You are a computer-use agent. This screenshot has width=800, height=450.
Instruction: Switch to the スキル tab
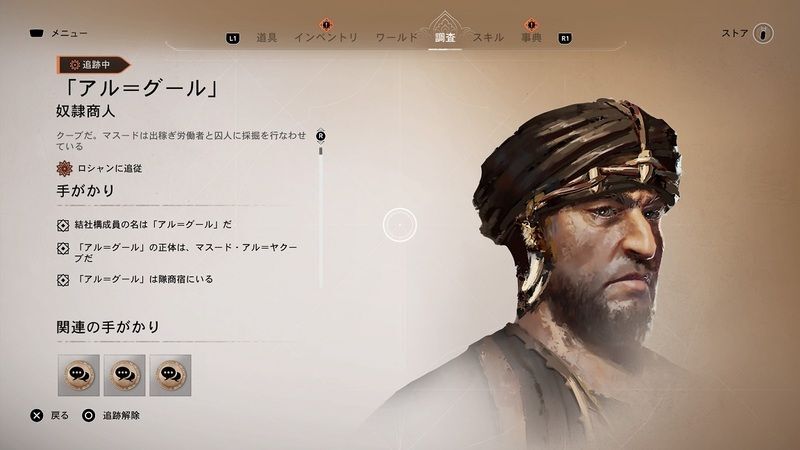tap(488, 37)
